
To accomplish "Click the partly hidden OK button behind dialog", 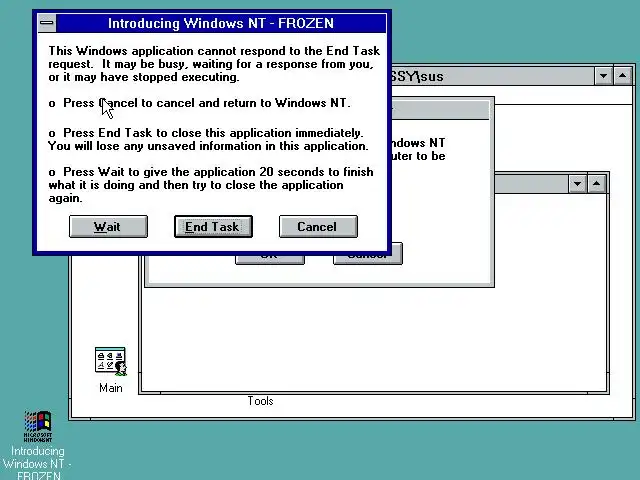I will (270, 259).
